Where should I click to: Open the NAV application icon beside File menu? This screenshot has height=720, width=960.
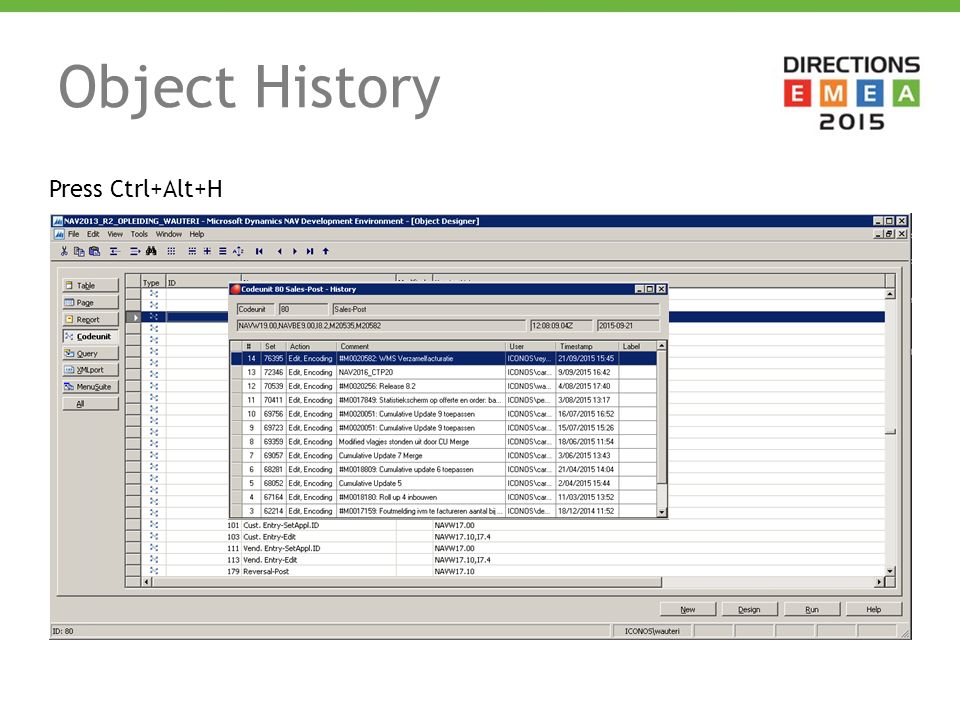[x=59, y=234]
